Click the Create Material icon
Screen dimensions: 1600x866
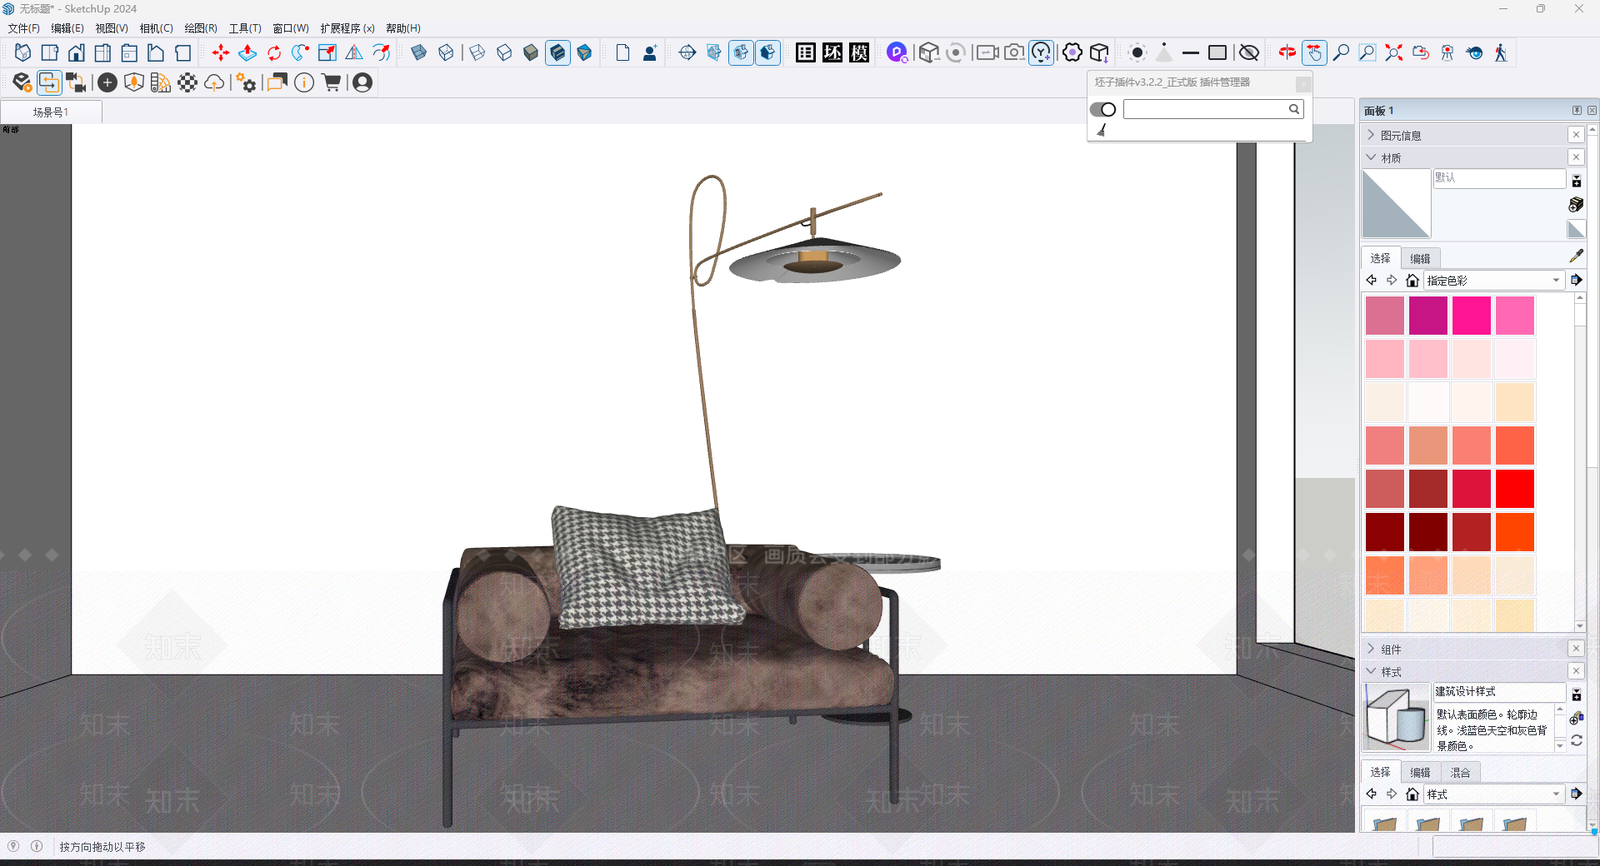[1576, 205]
